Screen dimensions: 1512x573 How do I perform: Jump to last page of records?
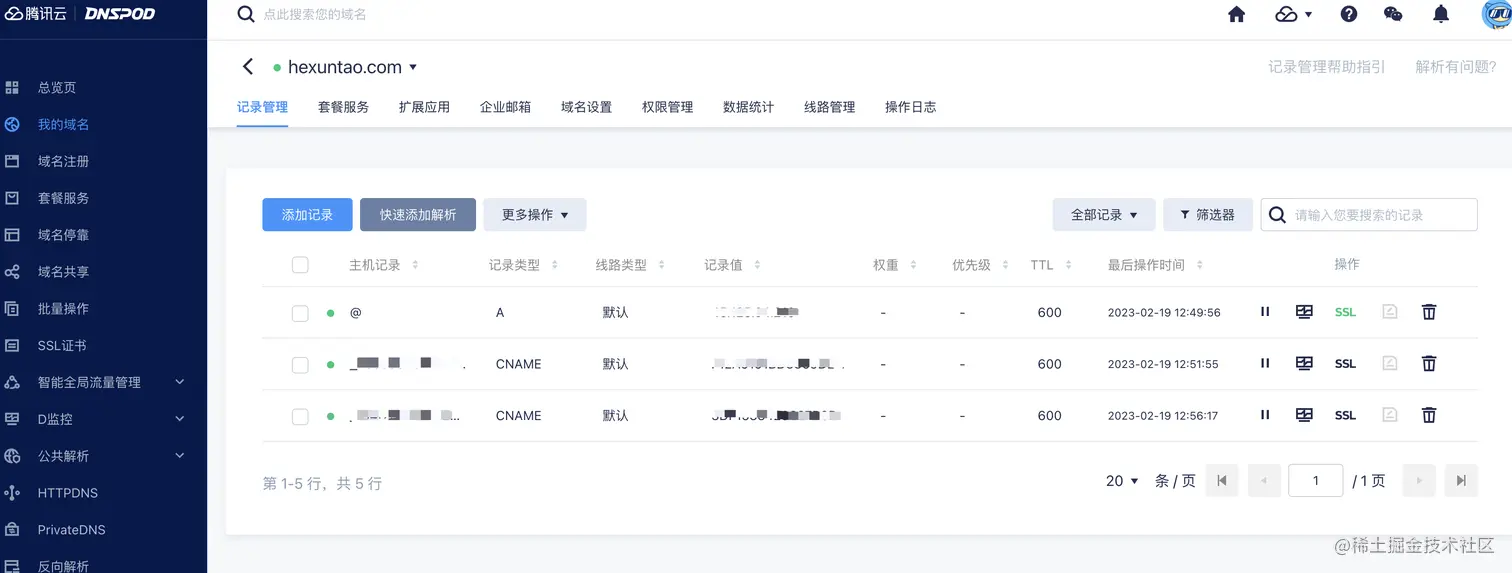coord(1461,480)
